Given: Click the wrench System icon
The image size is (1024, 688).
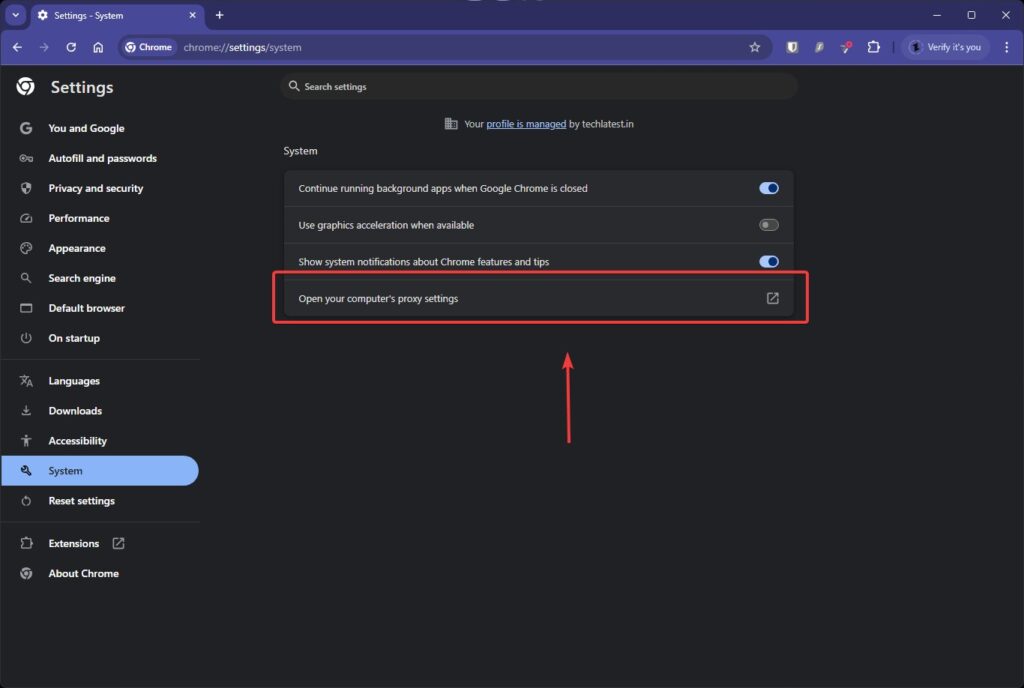Looking at the screenshot, I should click(x=25, y=471).
